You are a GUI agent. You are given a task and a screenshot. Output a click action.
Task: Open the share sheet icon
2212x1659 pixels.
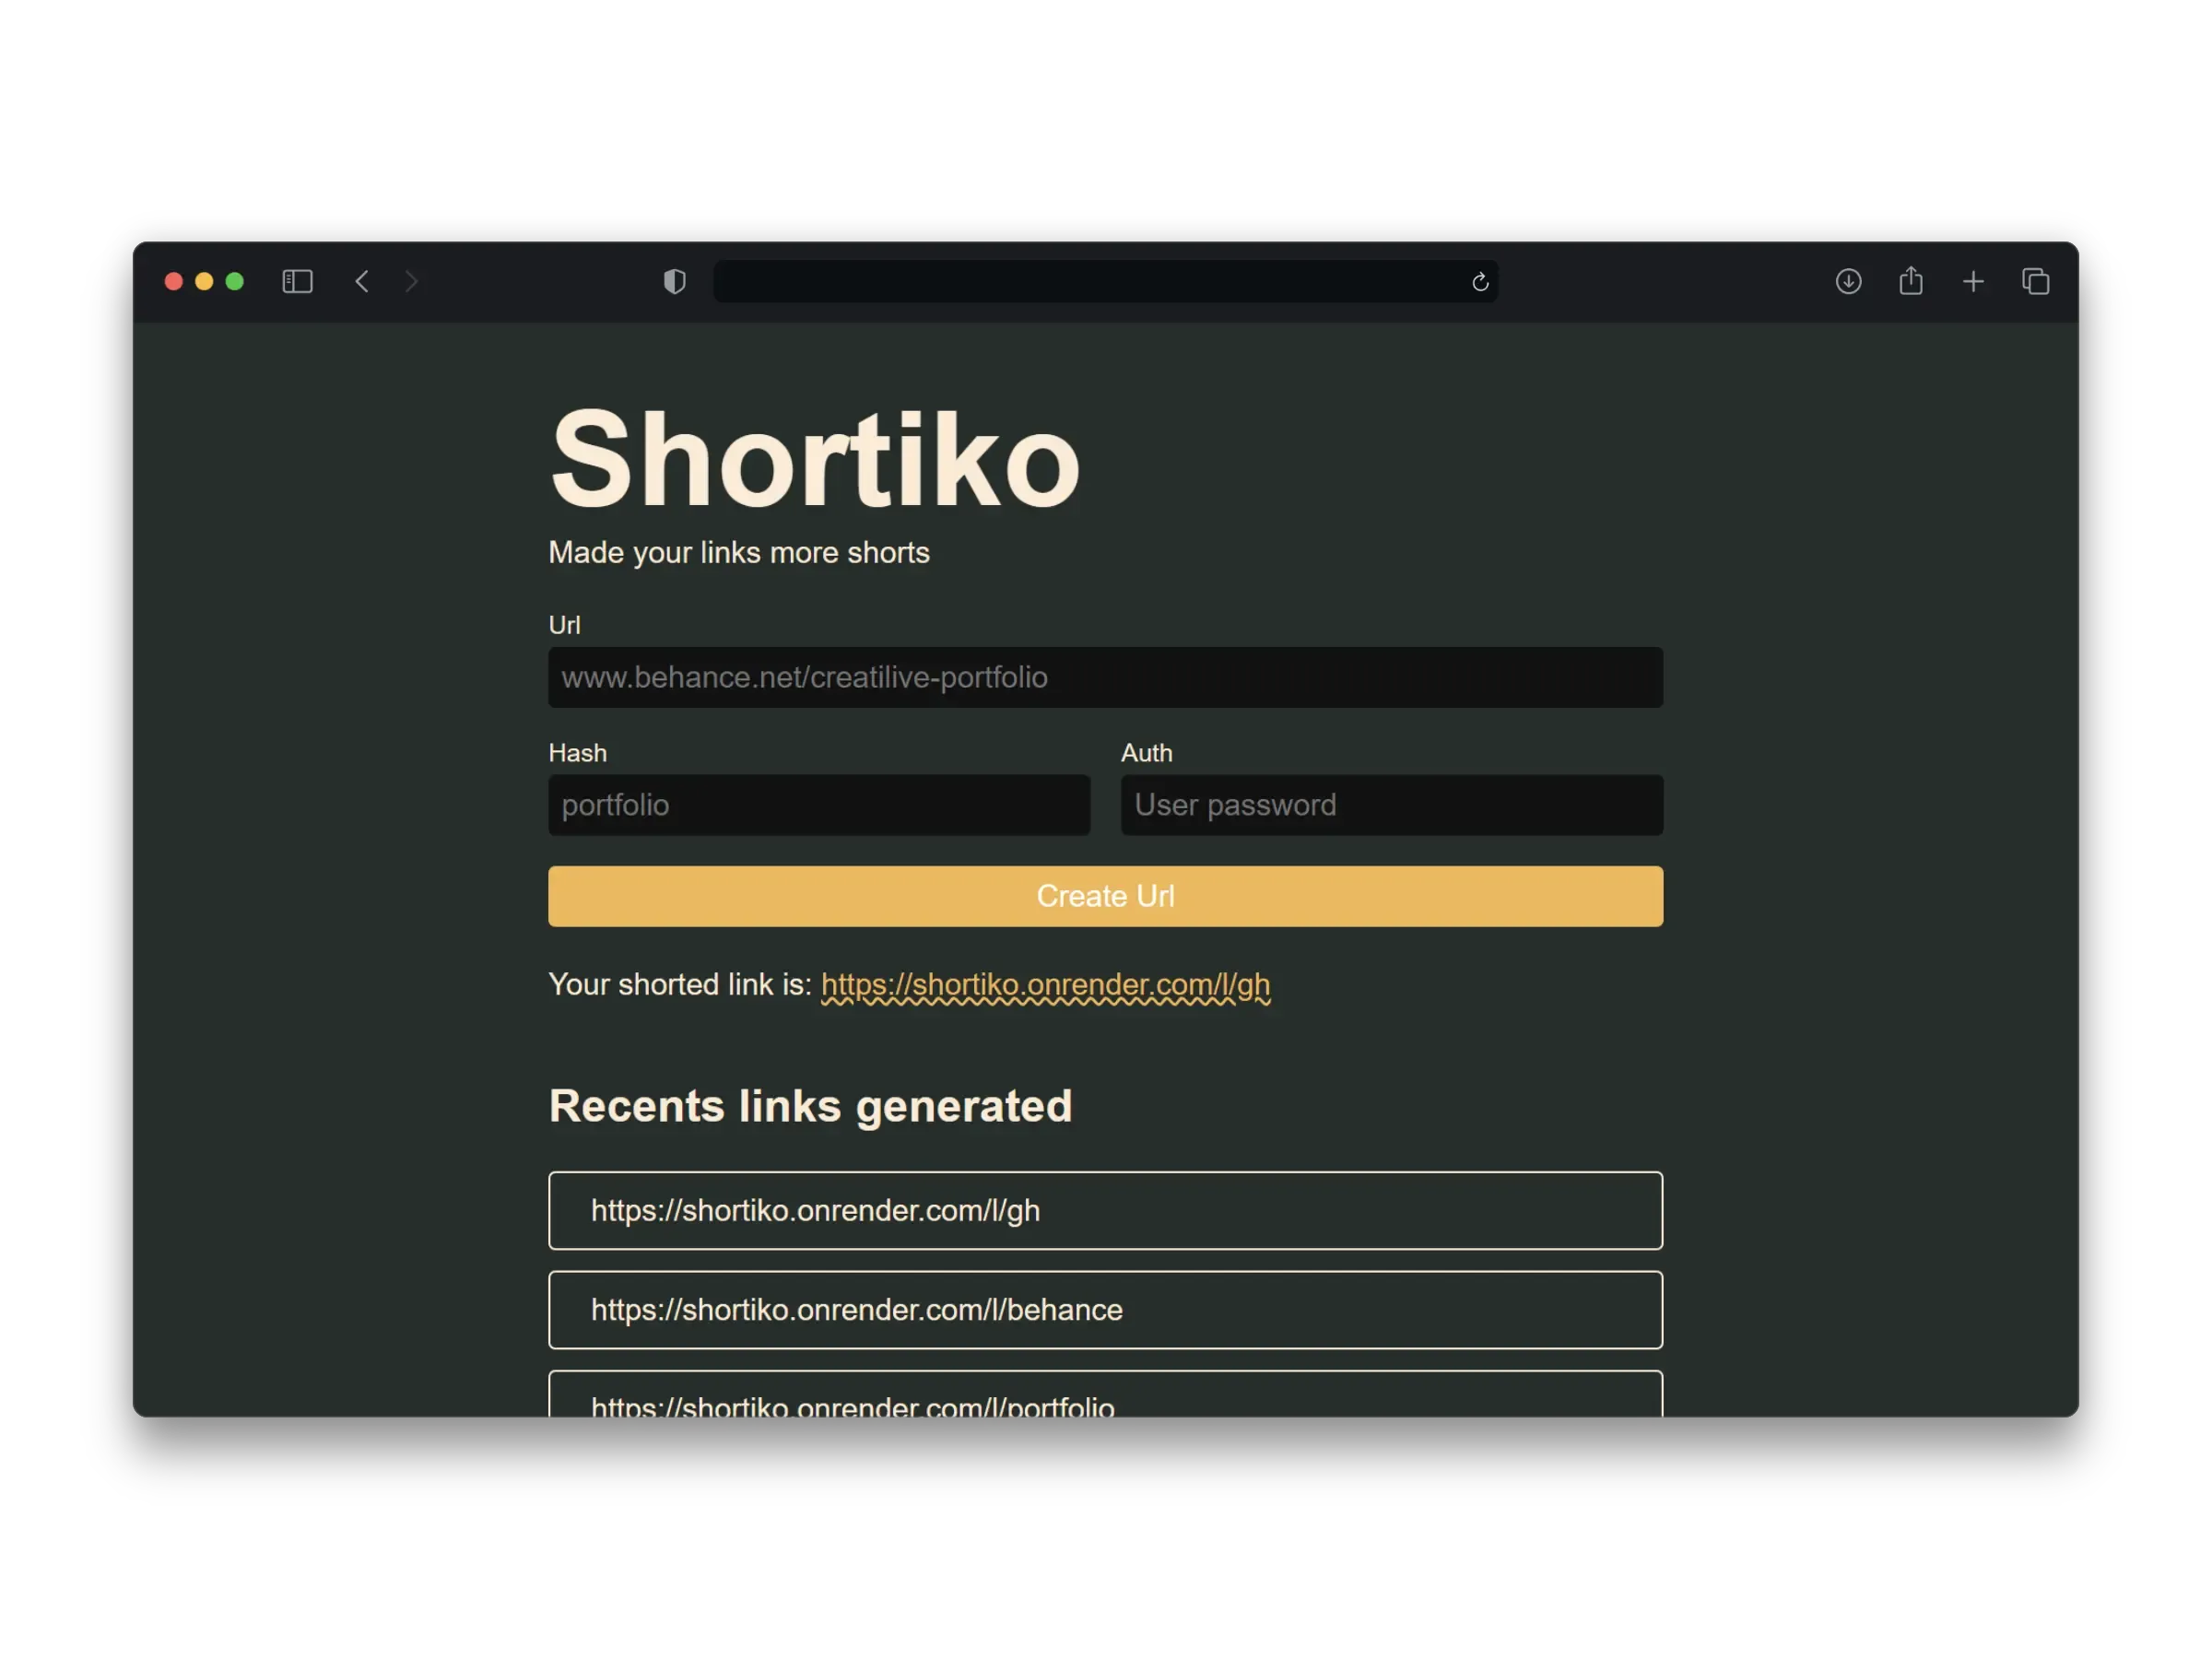[1911, 281]
